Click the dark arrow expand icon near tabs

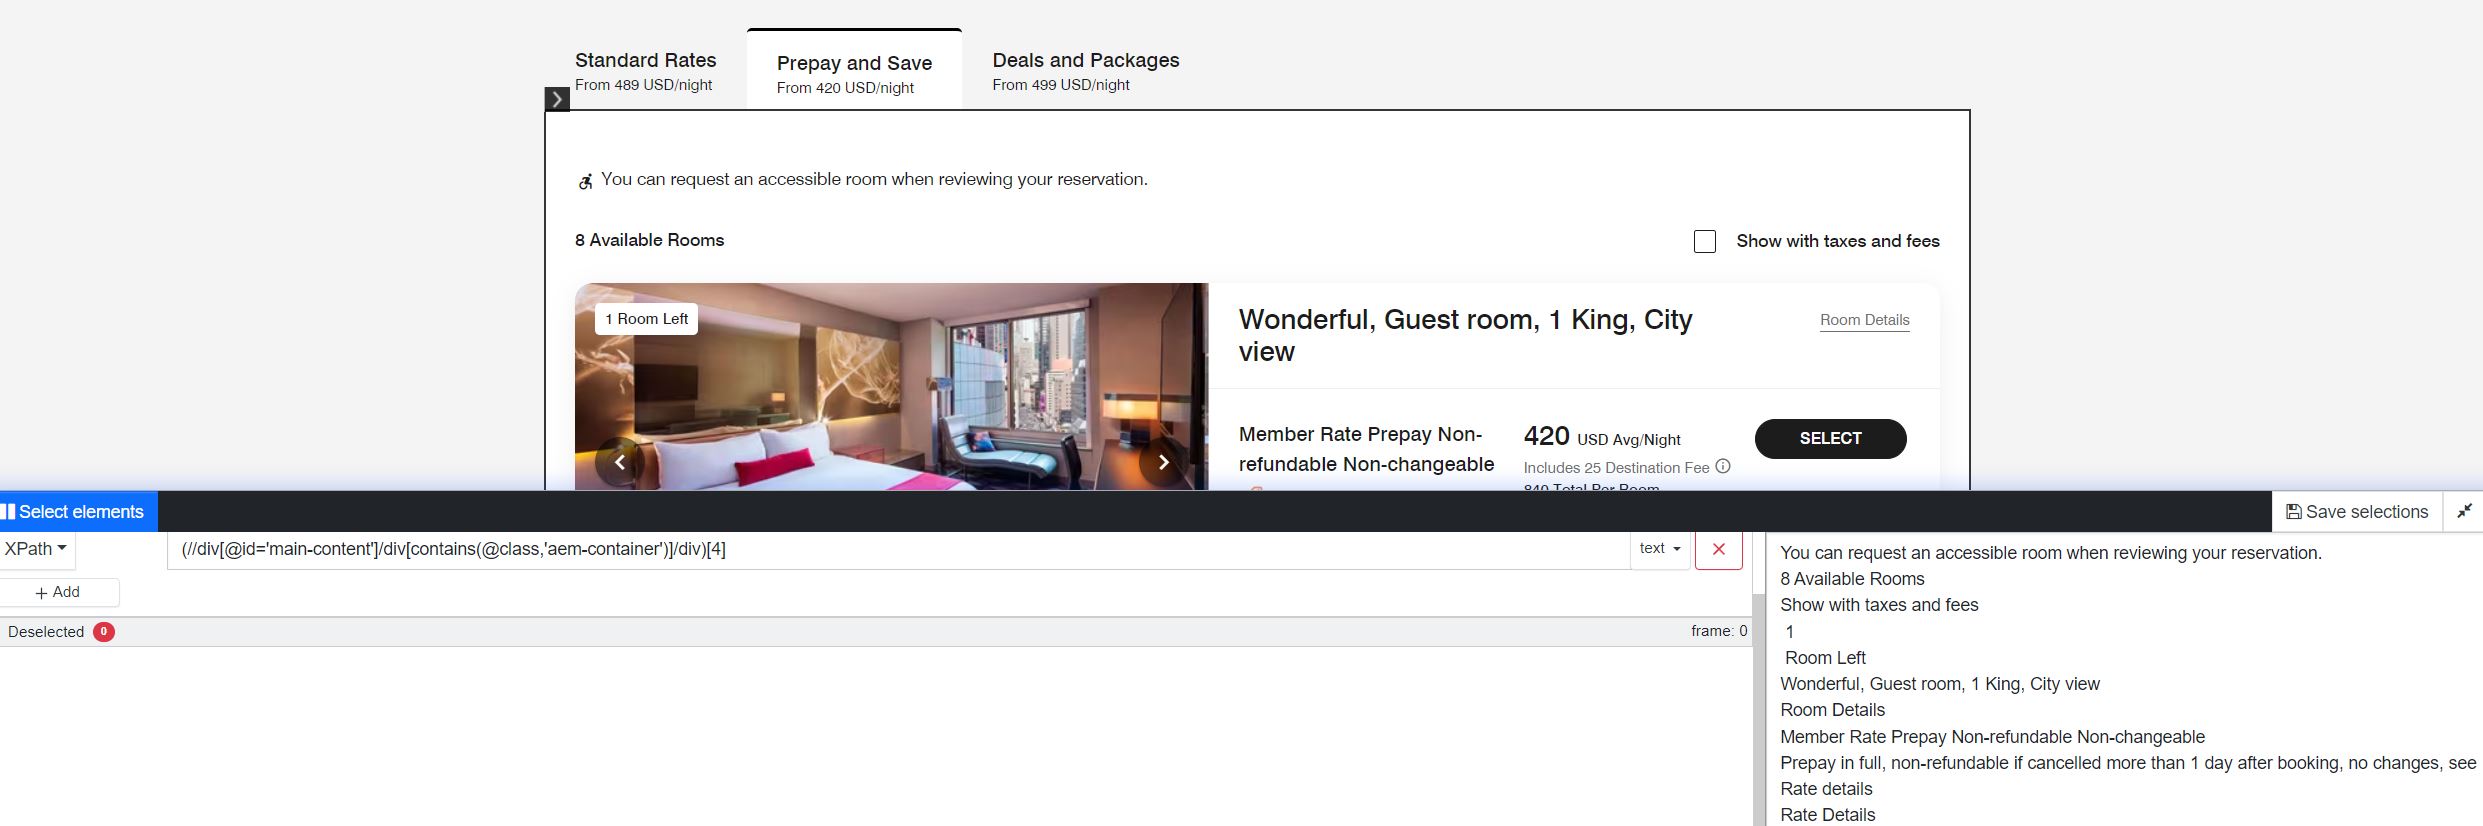[557, 99]
